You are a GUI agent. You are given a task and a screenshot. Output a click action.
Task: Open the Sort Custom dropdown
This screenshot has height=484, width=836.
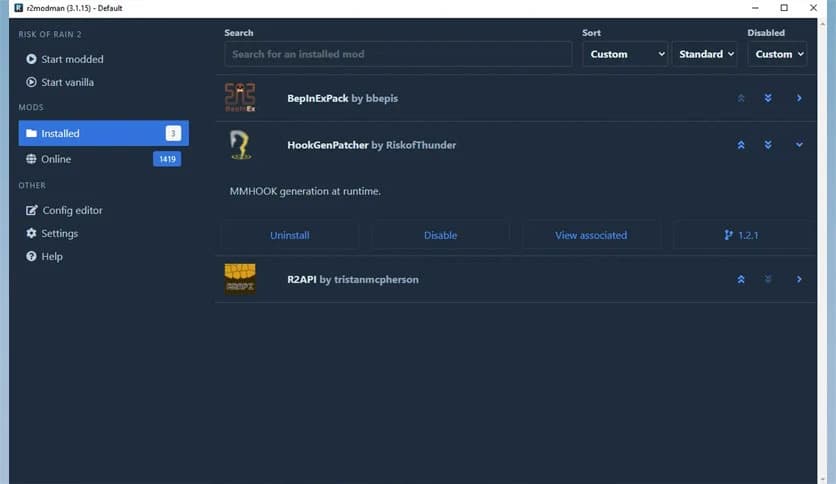point(624,54)
